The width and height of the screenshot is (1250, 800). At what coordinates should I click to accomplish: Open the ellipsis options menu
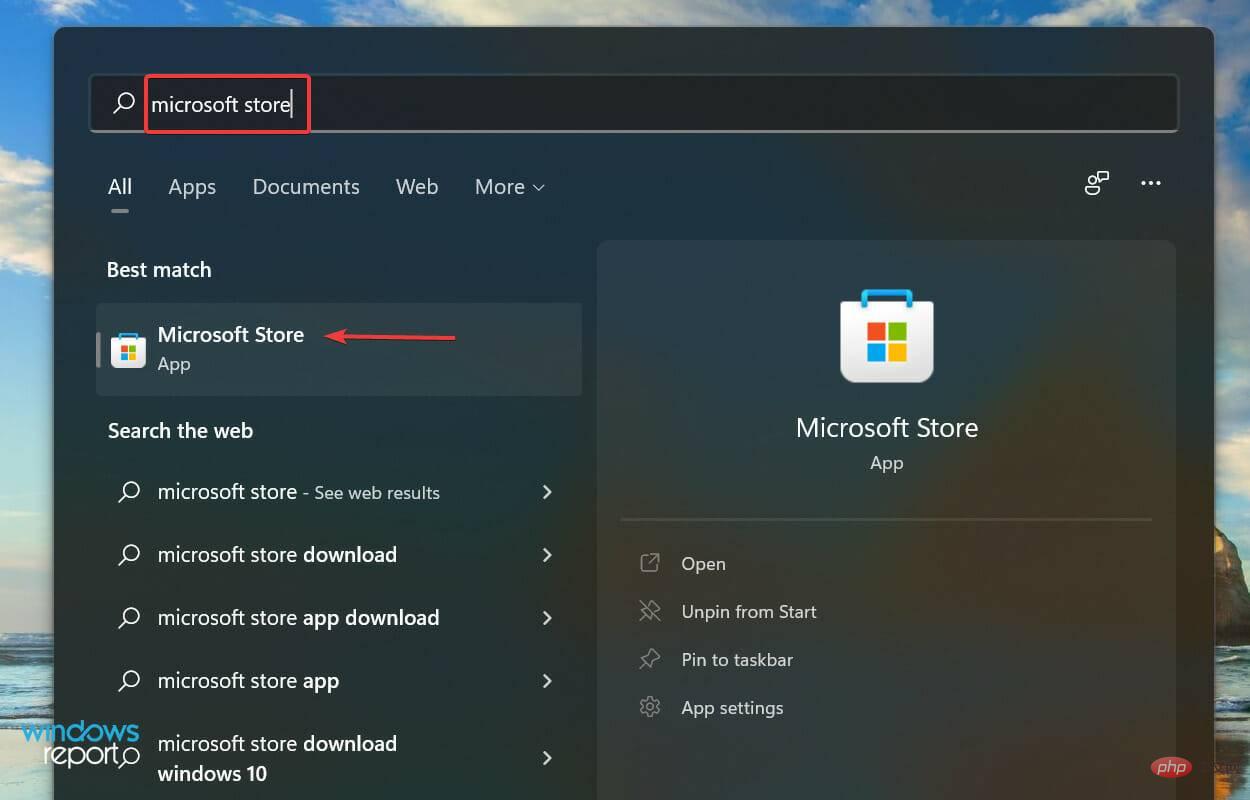(x=1150, y=183)
